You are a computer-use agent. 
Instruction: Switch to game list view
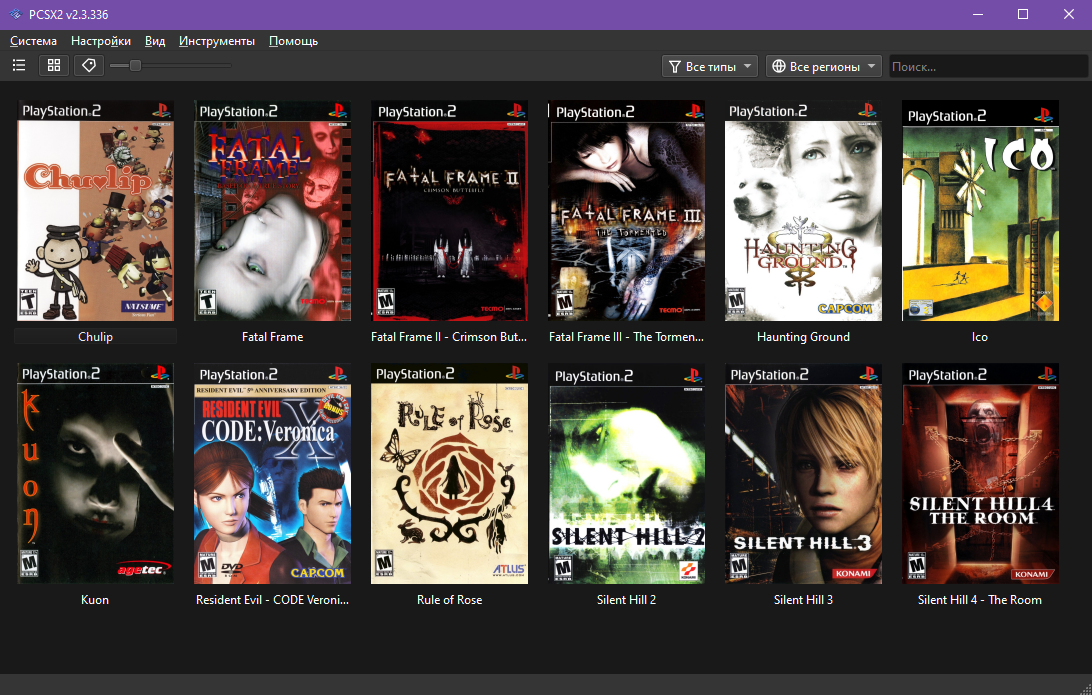click(20, 65)
